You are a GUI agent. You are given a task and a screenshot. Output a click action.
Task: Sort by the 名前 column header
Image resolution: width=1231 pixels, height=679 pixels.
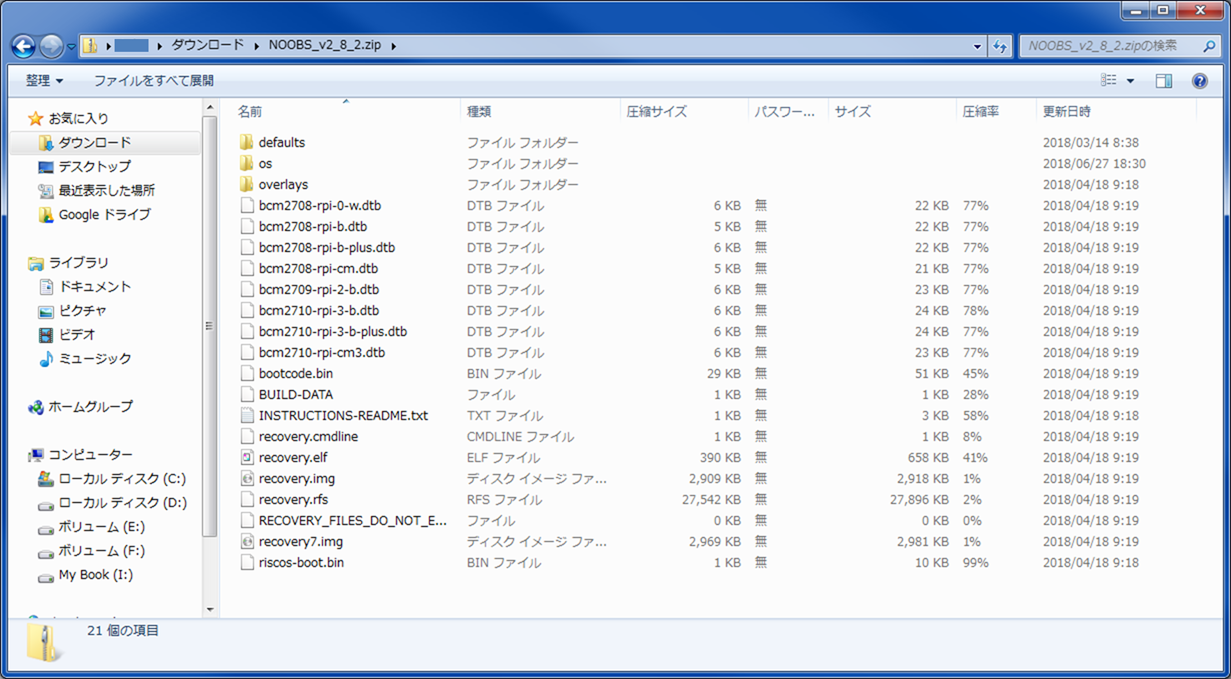pos(250,112)
